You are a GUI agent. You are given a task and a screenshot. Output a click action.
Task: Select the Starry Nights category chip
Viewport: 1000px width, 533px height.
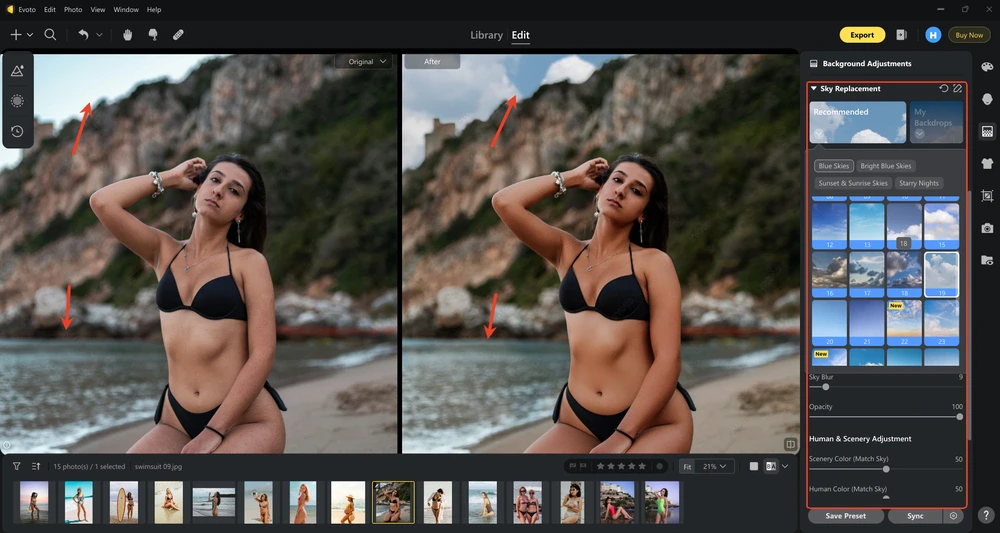click(918, 183)
